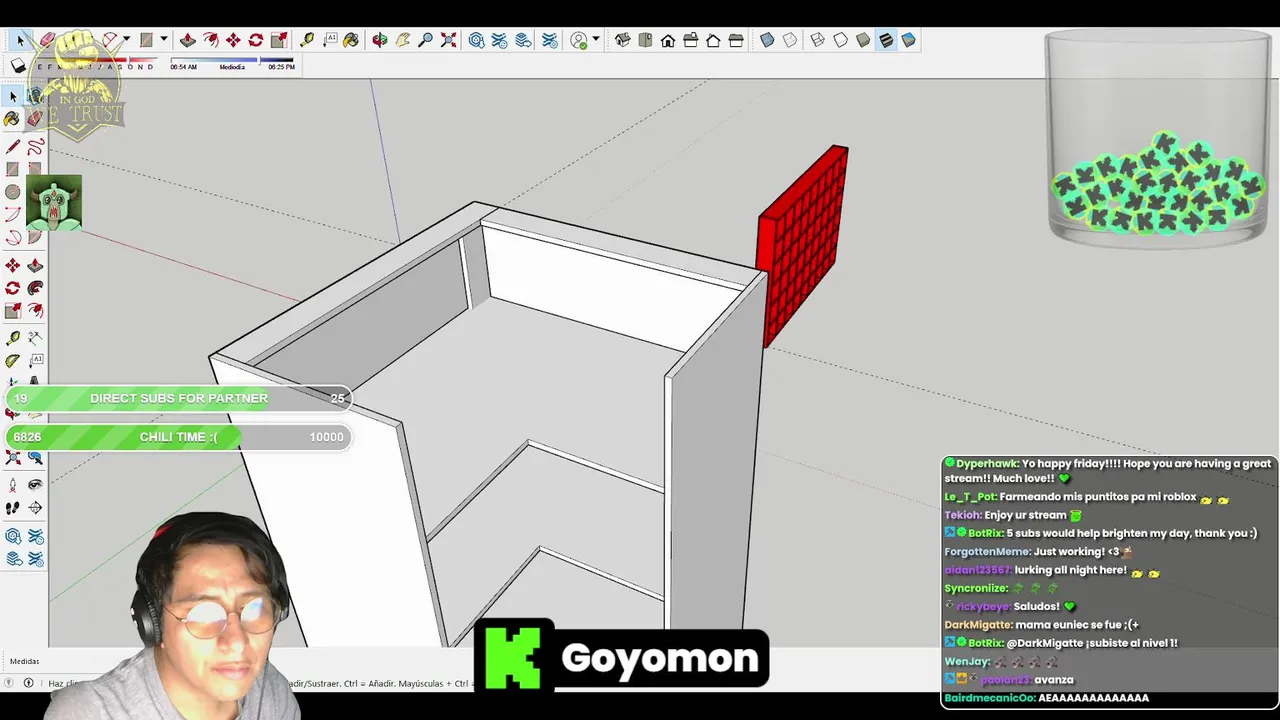Switch to Back view

pyautogui.click(x=713, y=40)
